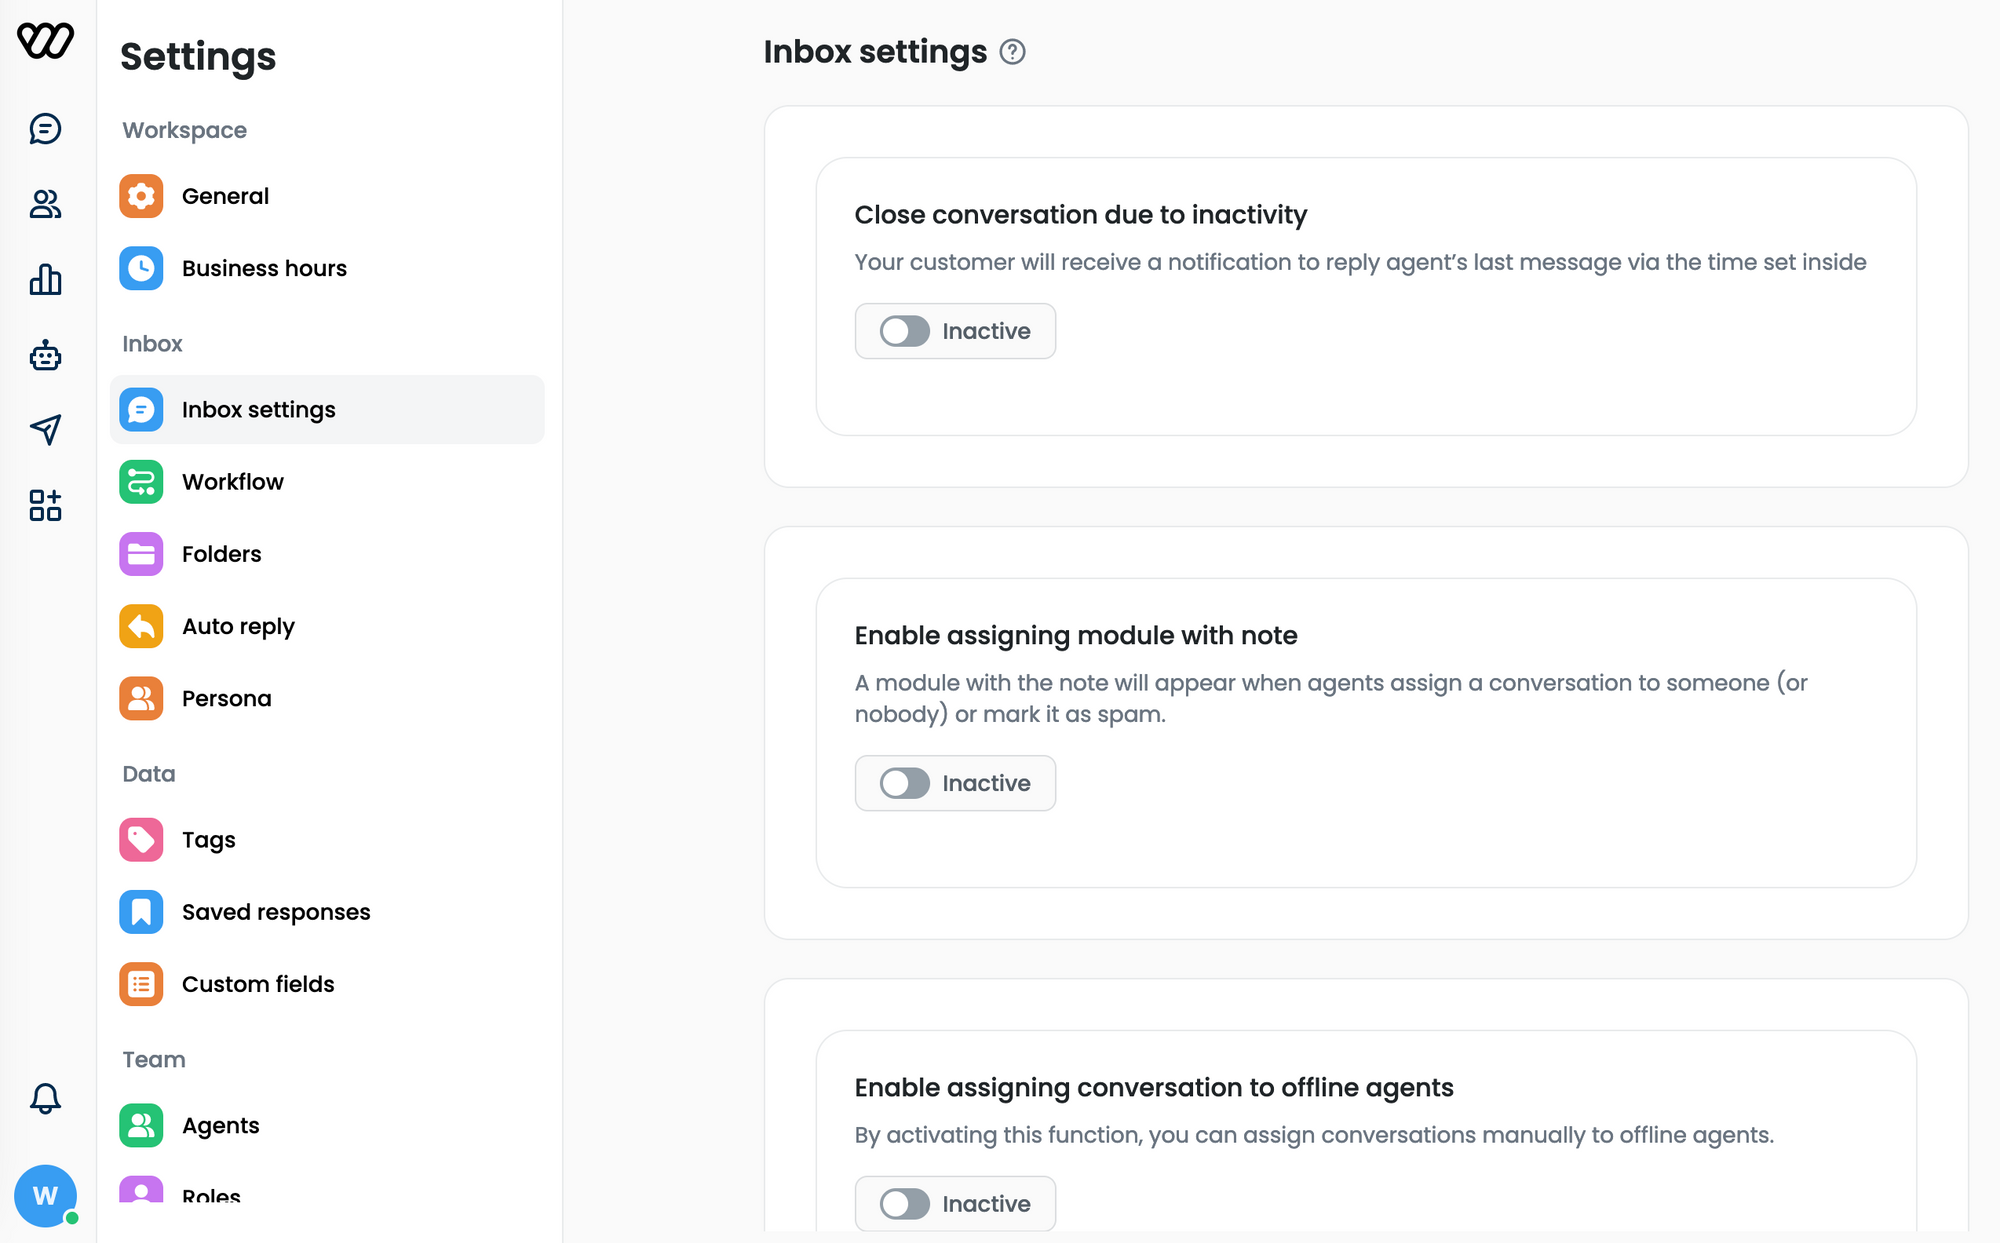Click the purple Folders icon

[141, 554]
